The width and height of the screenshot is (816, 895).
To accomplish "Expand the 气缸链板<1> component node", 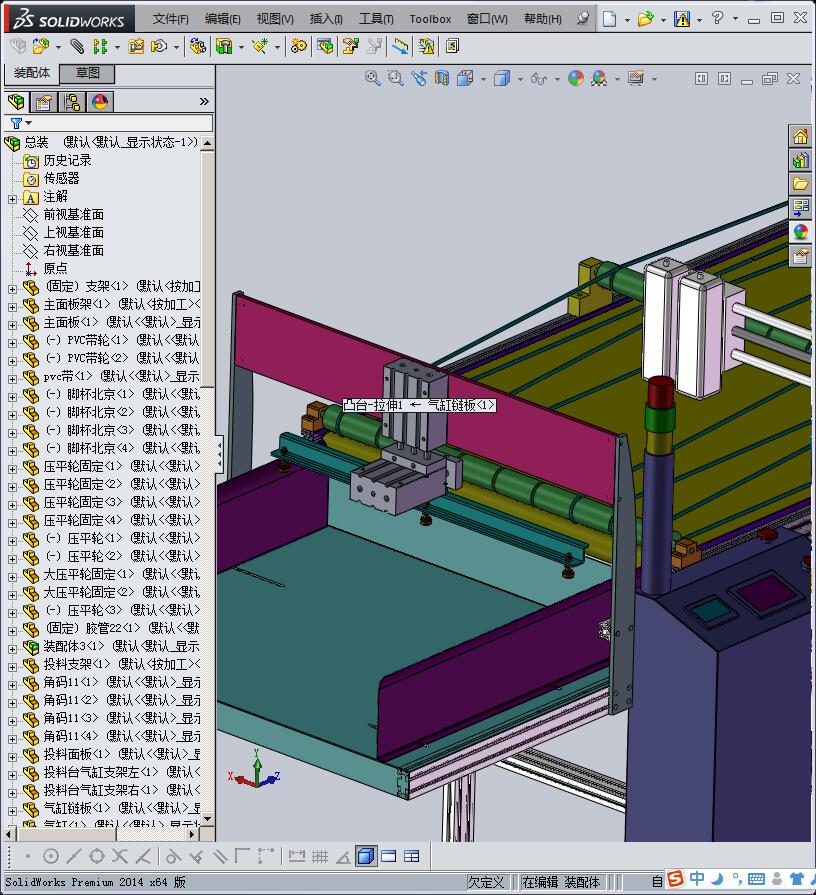I will pos(13,811).
